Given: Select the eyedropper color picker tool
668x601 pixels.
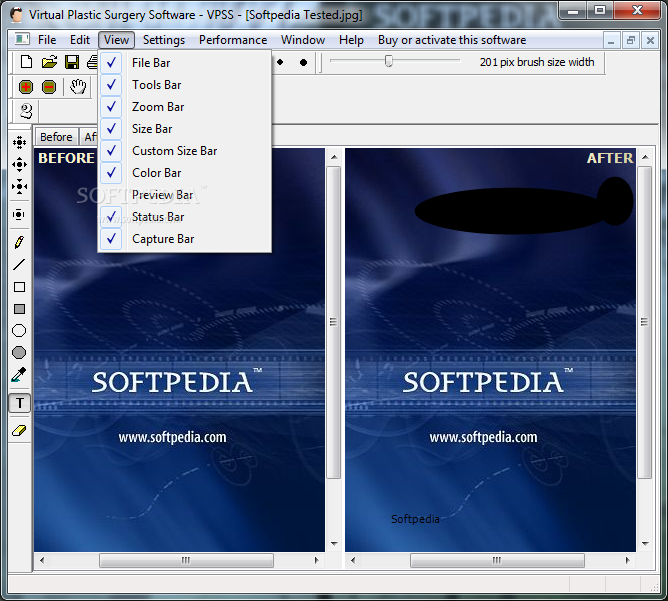Looking at the screenshot, I should pyautogui.click(x=19, y=375).
